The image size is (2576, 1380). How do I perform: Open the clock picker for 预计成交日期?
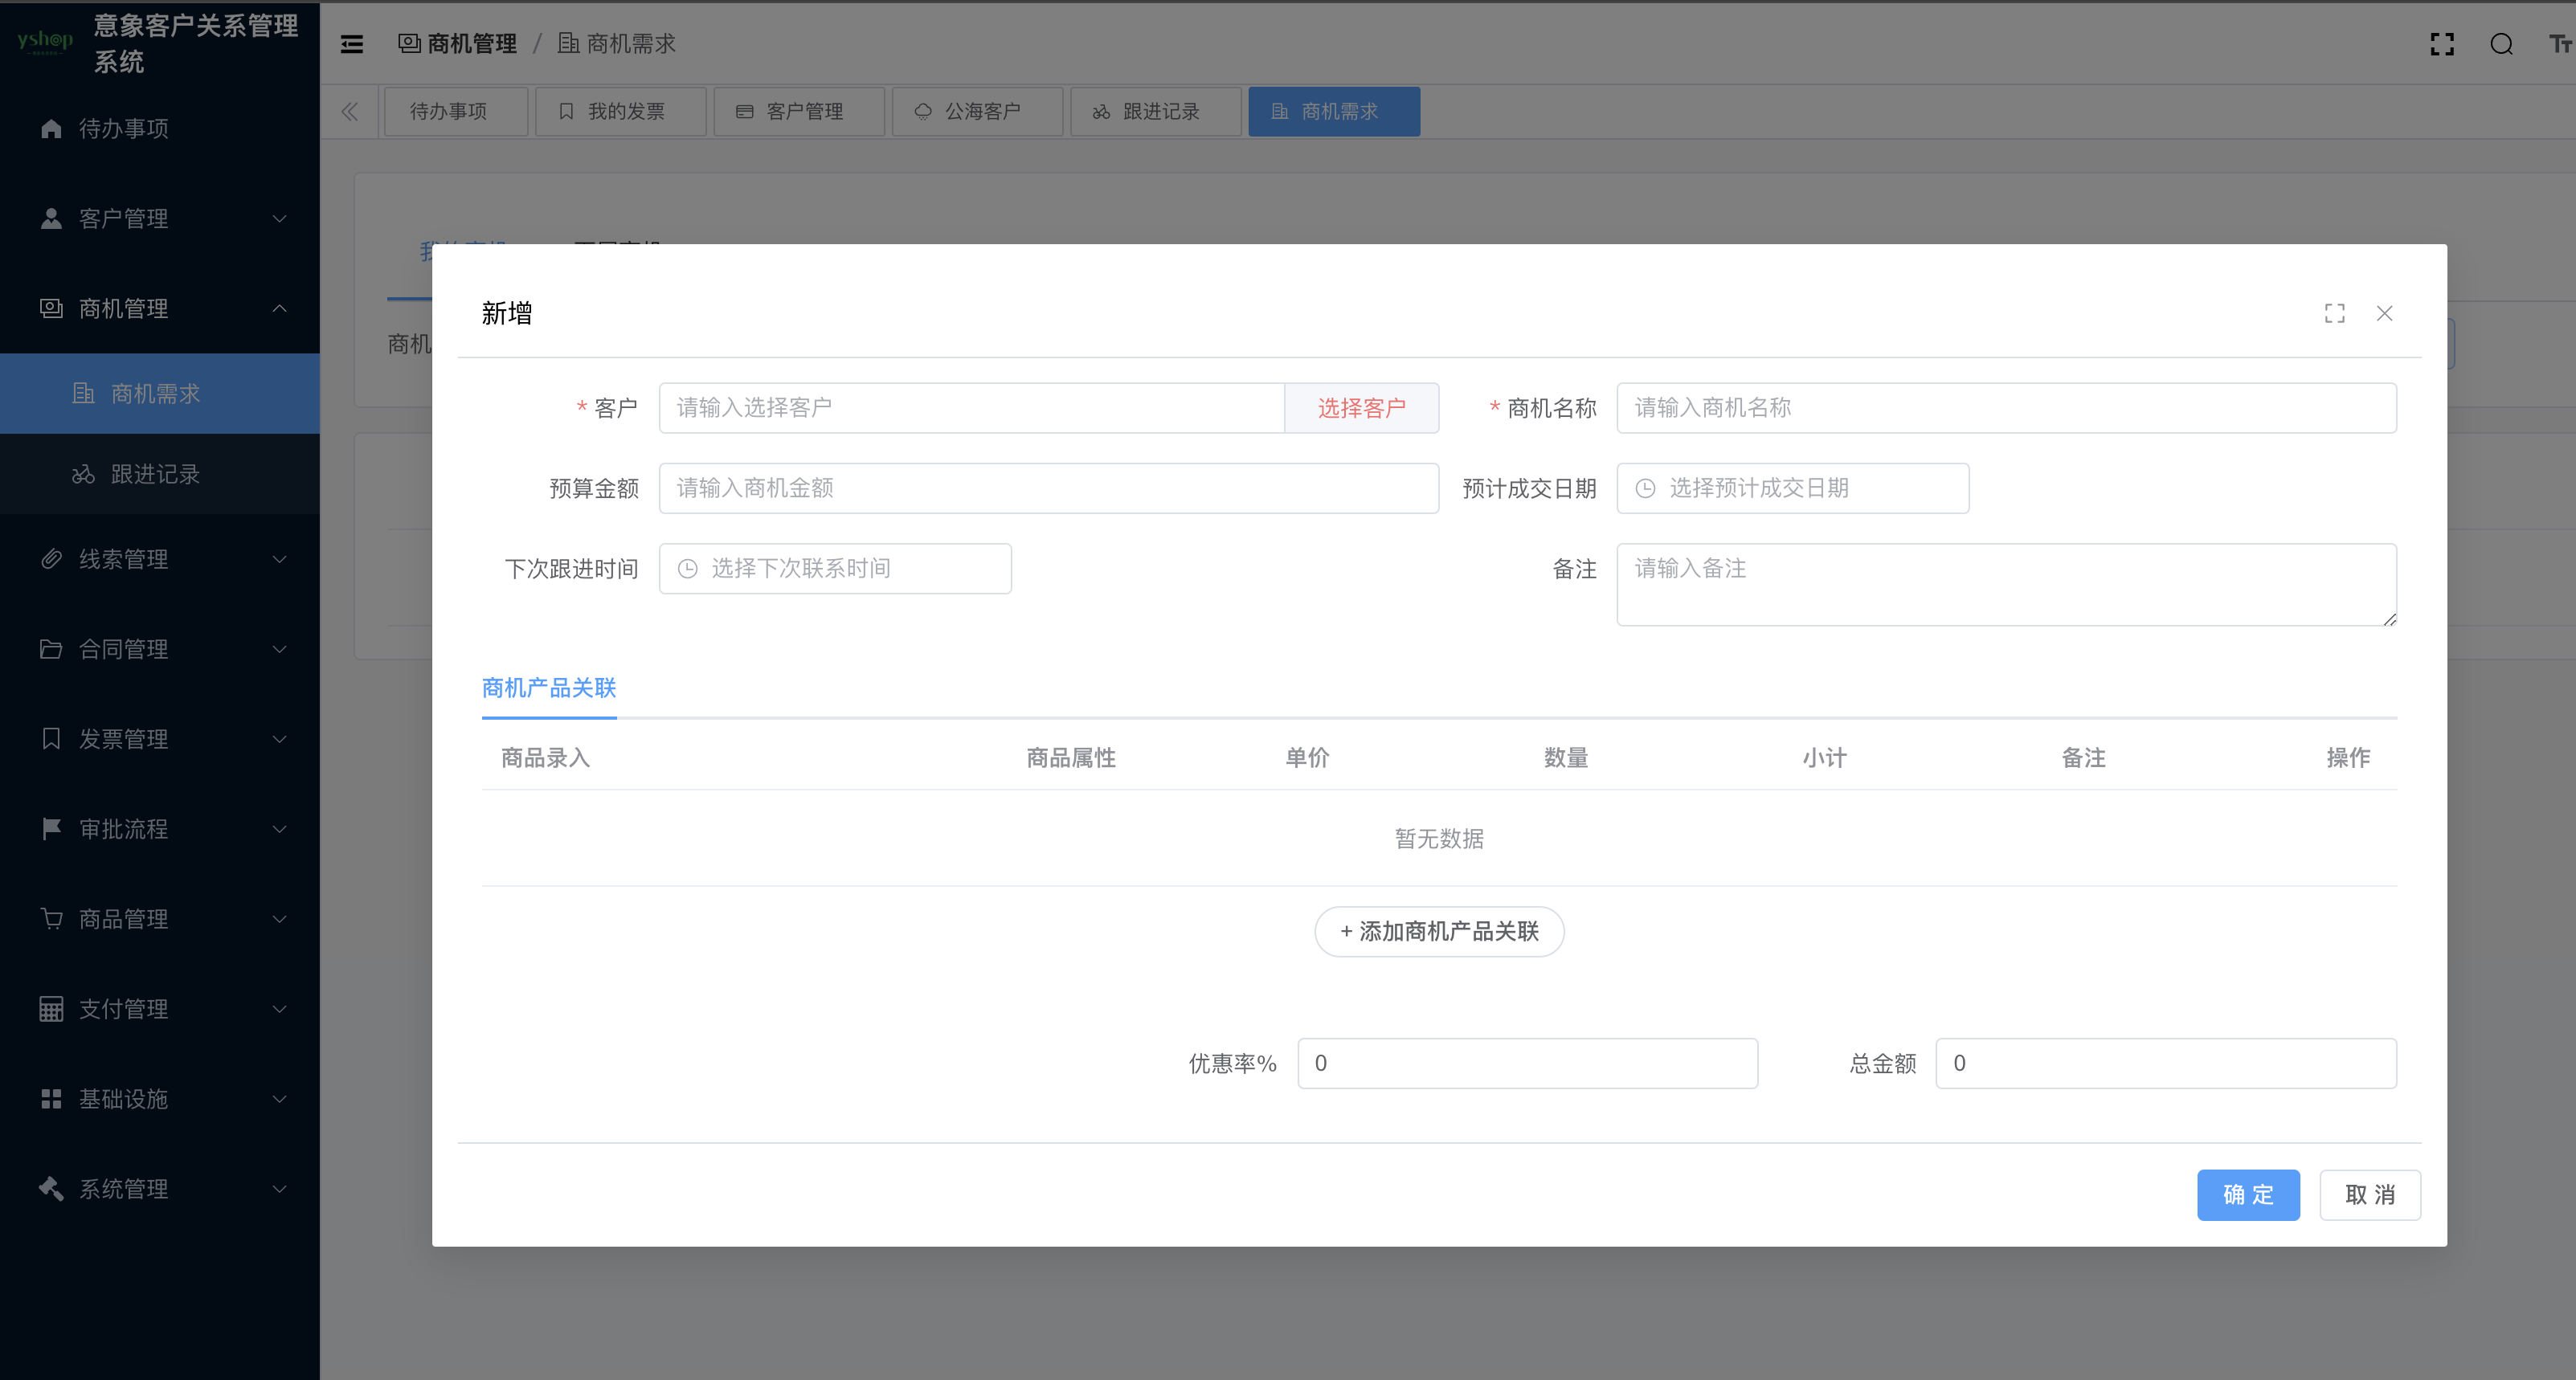[x=1646, y=488]
